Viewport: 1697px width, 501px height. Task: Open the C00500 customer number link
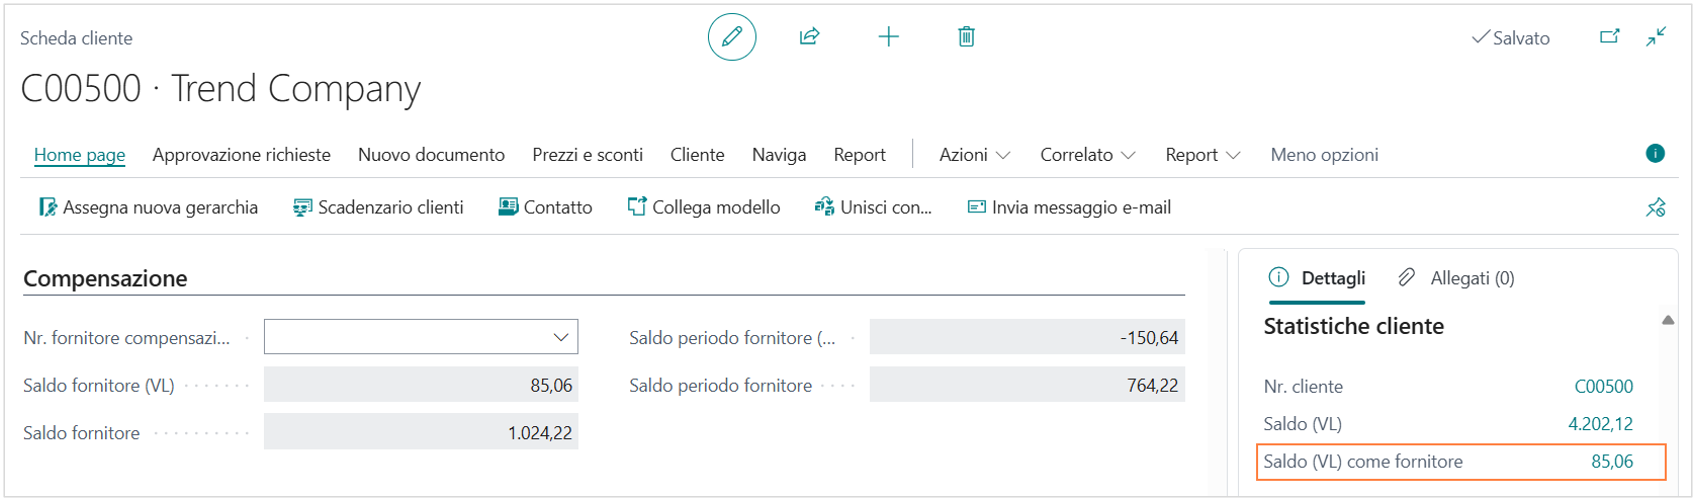tap(1603, 387)
